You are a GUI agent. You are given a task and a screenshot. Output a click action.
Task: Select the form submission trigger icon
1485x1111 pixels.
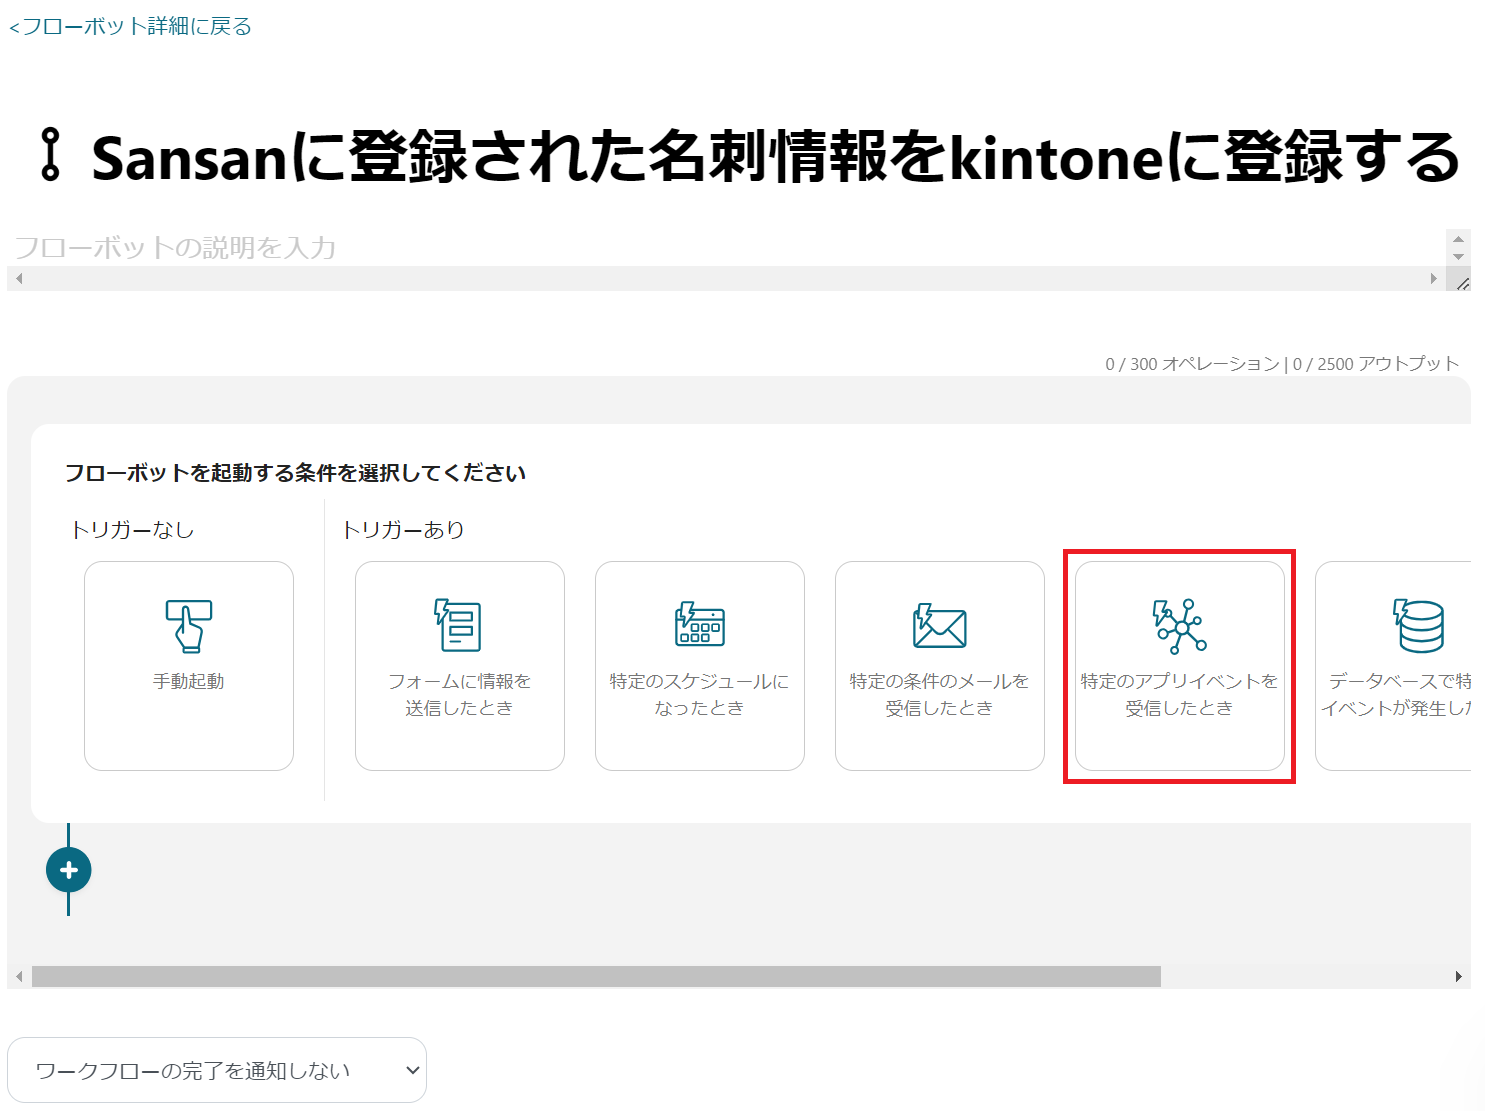(459, 626)
